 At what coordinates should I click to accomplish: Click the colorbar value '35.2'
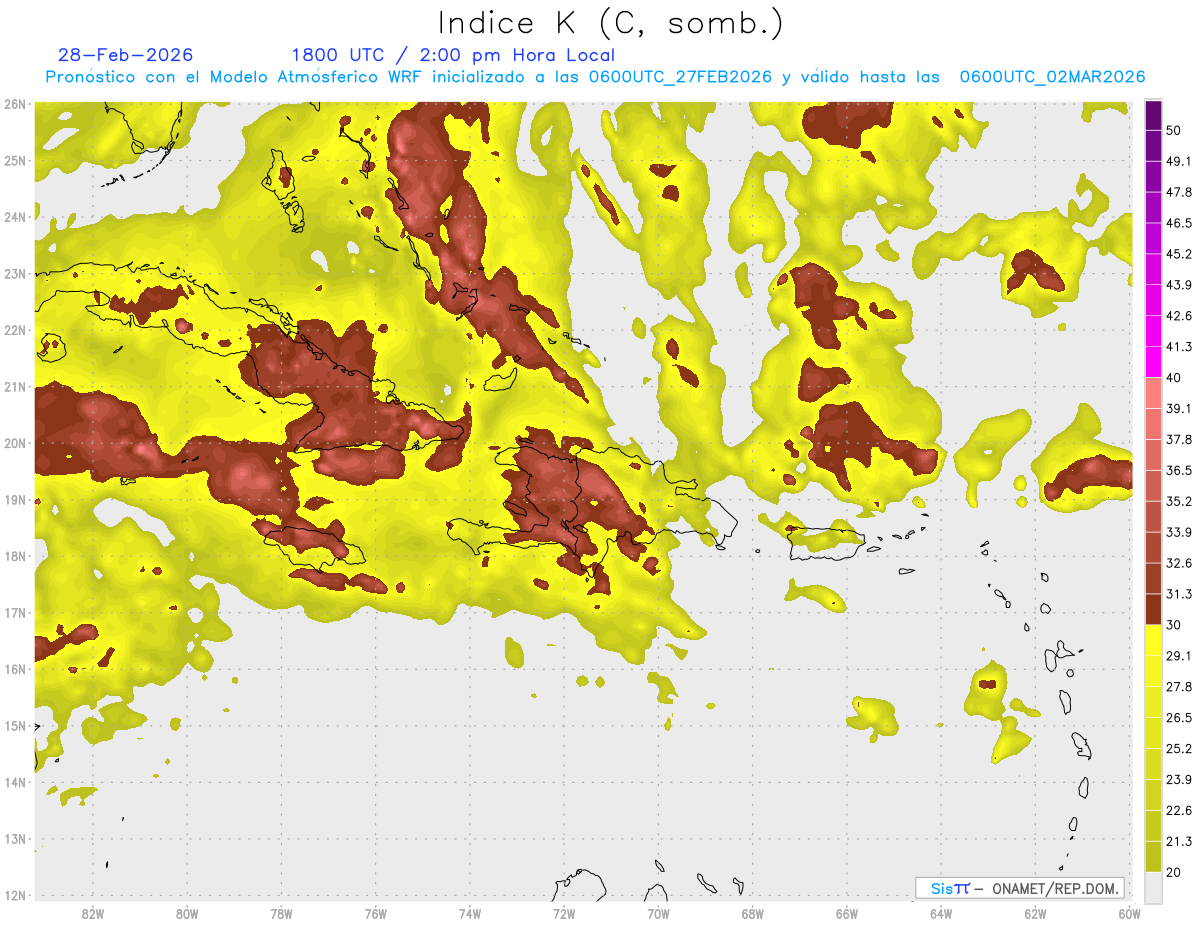click(1179, 502)
